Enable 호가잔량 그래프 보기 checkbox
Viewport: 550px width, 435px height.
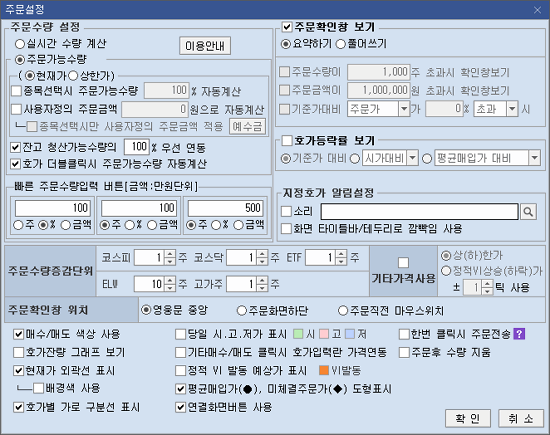(18, 353)
